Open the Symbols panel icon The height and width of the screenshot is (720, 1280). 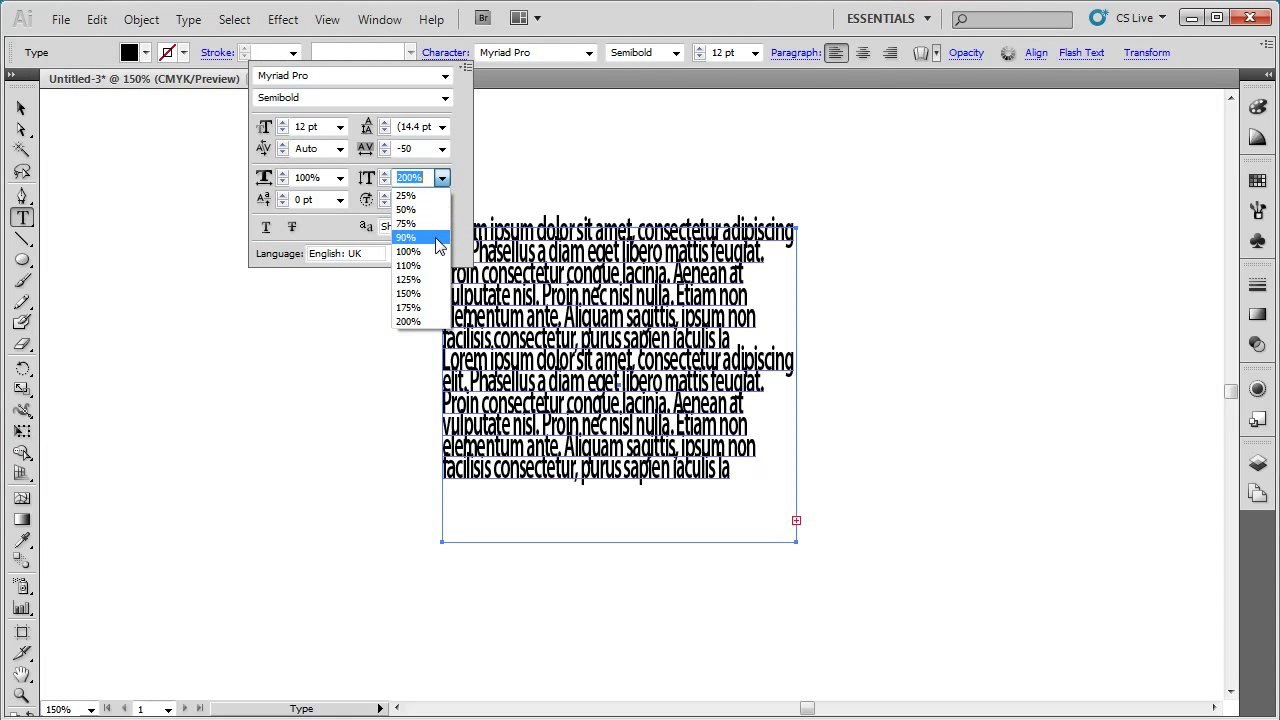coord(1258,241)
